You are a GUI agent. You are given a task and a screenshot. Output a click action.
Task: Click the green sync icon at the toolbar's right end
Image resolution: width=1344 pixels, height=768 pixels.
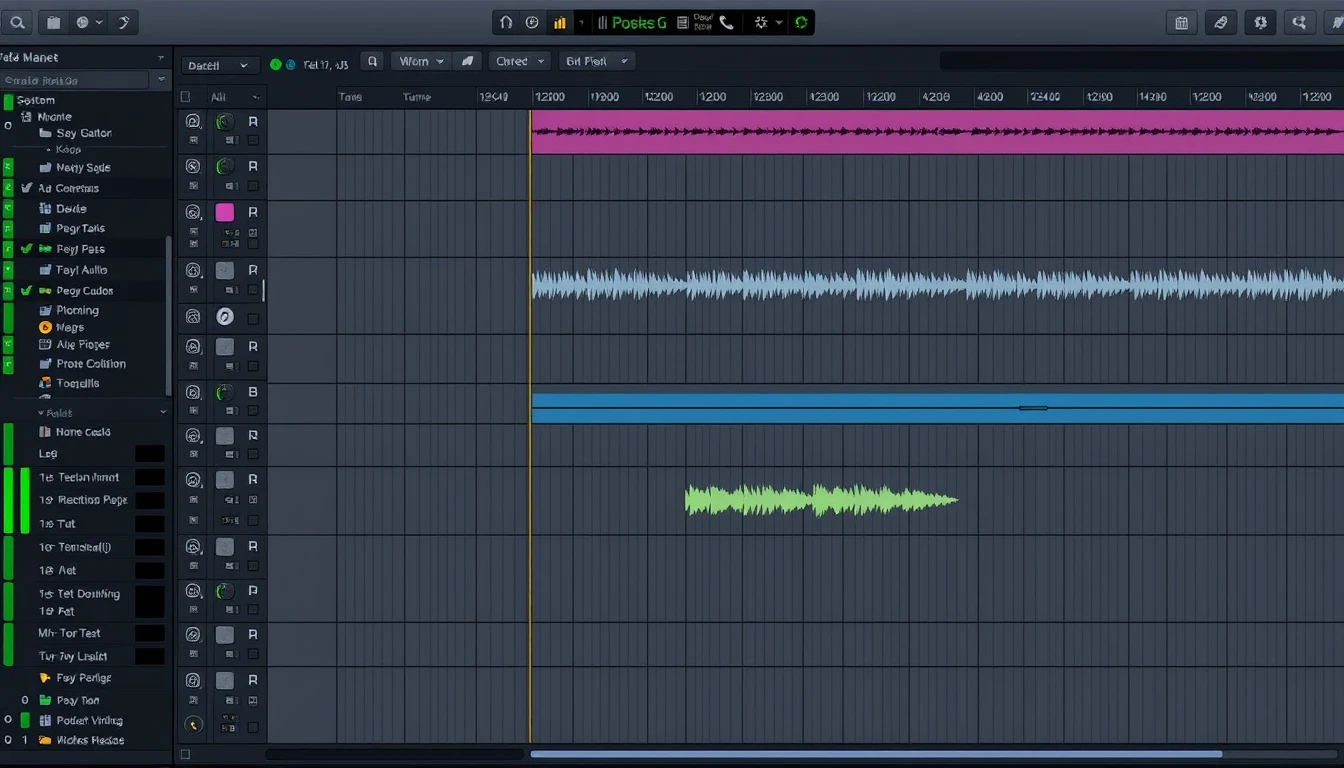802,22
